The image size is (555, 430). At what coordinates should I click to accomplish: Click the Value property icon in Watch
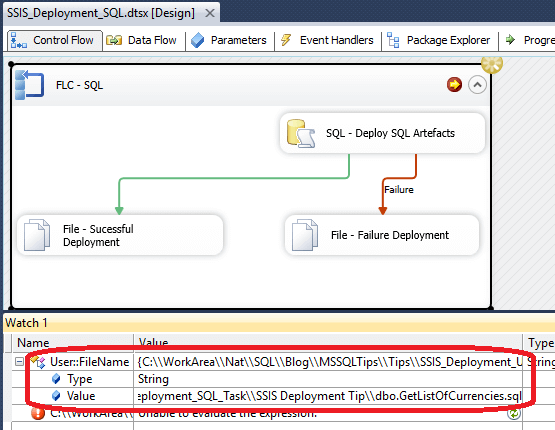(x=56, y=396)
